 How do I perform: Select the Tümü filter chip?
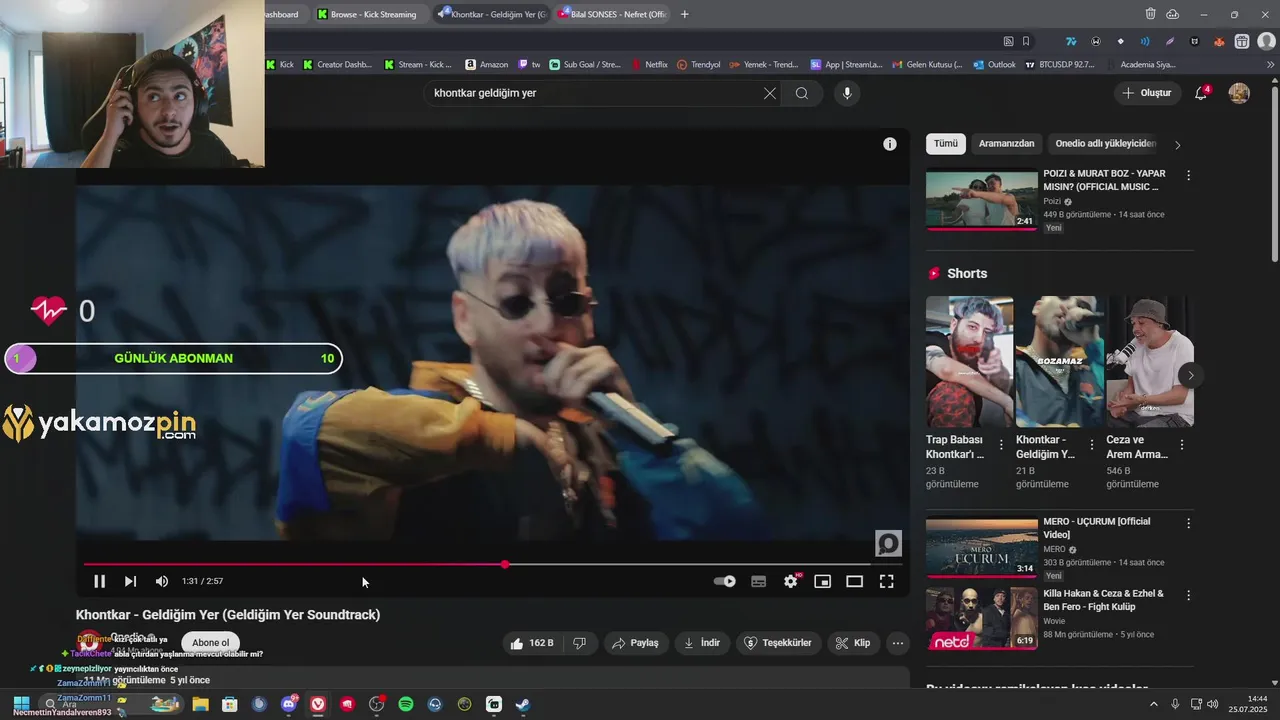point(946,144)
